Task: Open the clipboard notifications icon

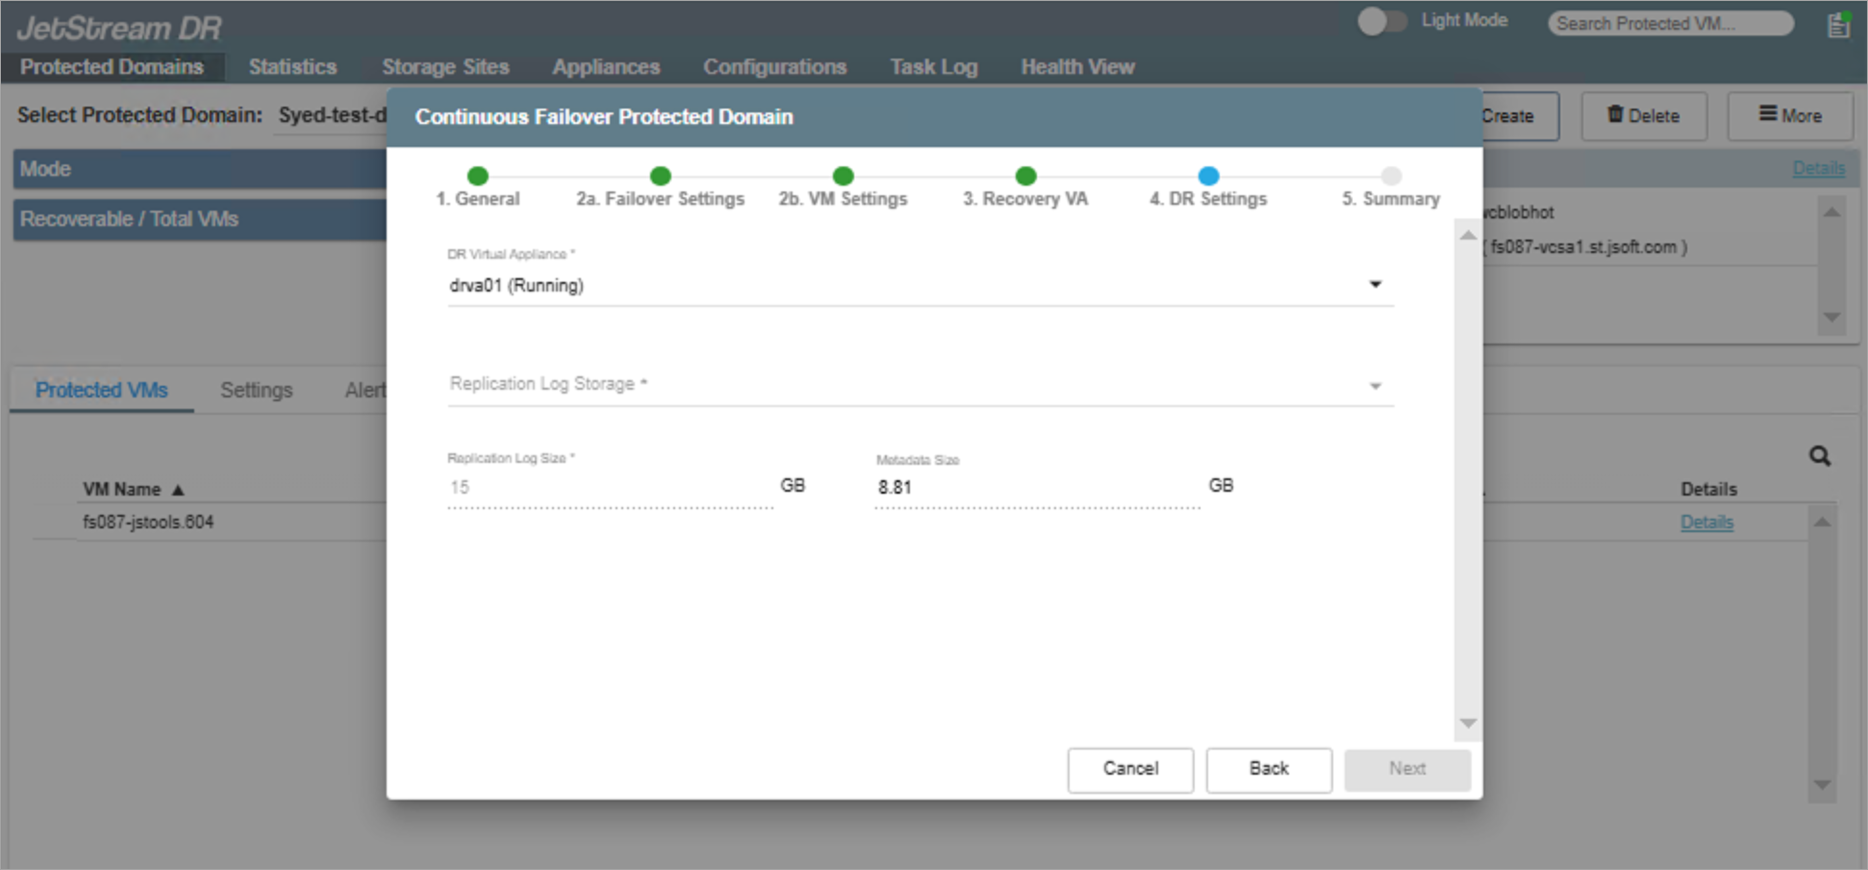Action: pos(1838,25)
